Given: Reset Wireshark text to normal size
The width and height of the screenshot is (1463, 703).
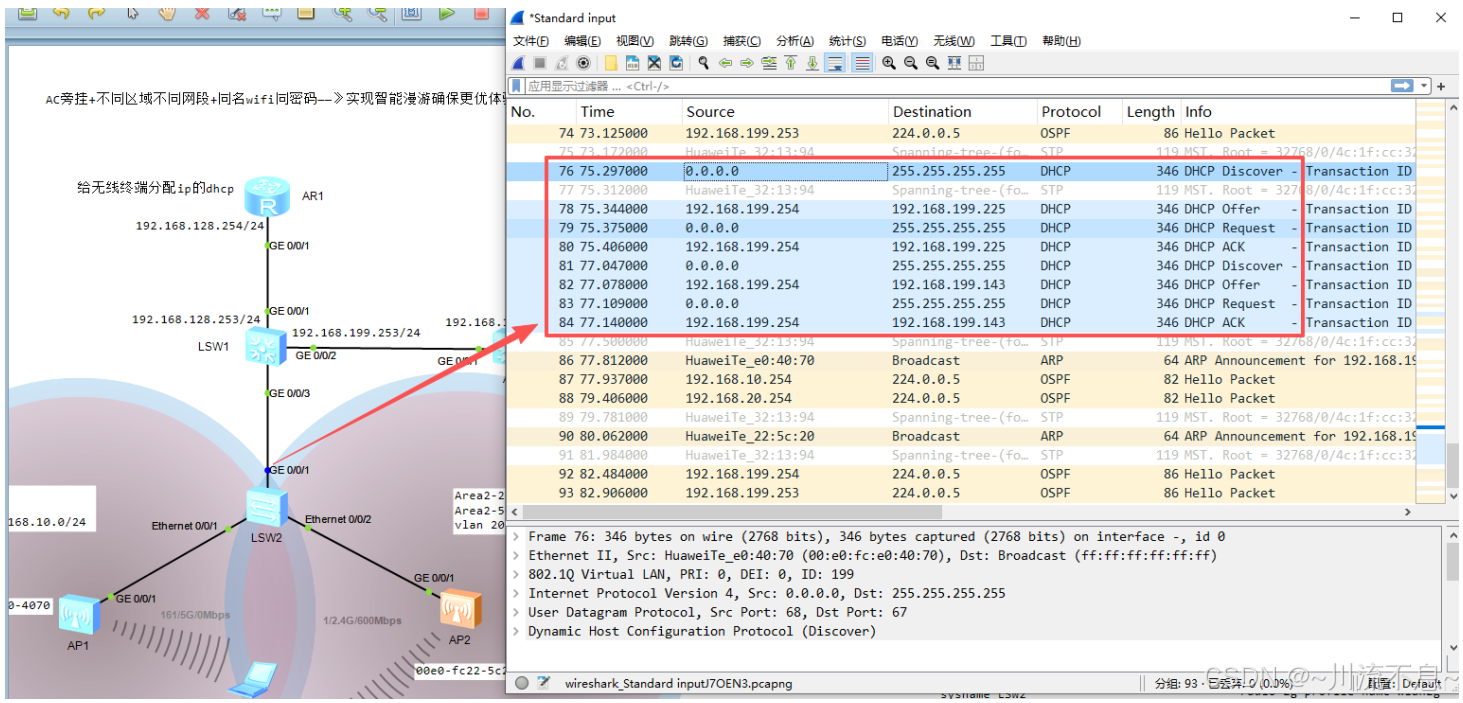Looking at the screenshot, I should [932, 63].
